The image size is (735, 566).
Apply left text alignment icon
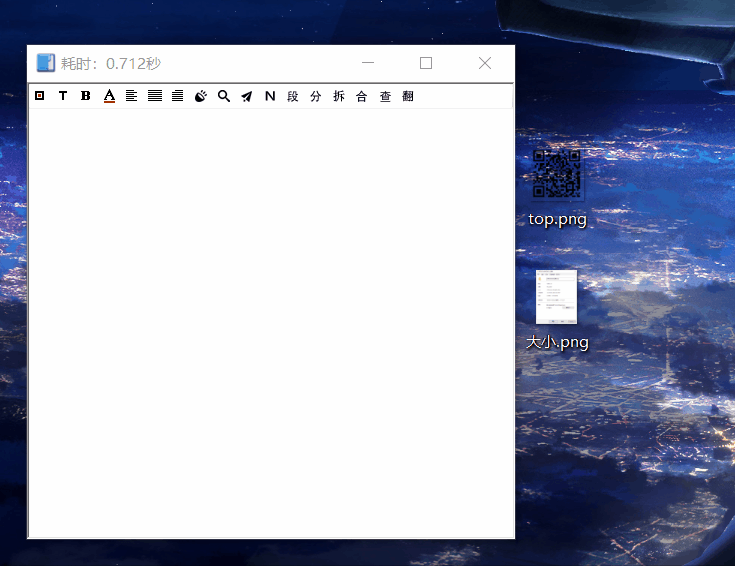131,96
